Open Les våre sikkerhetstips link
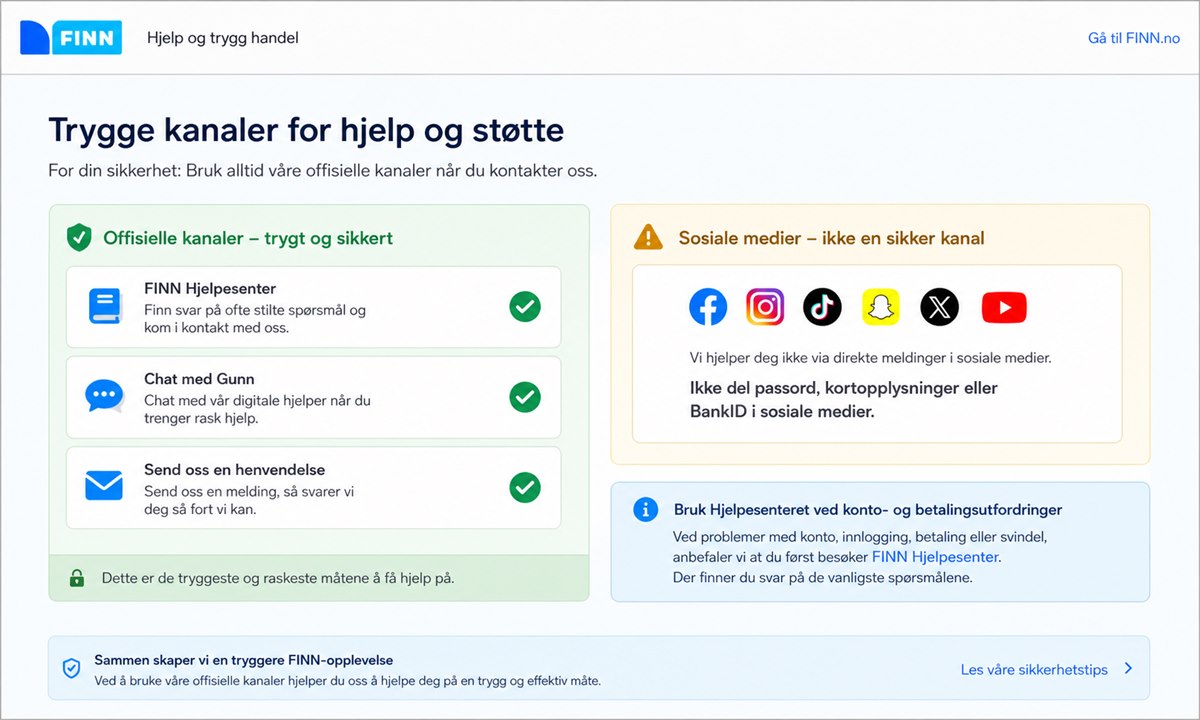Image resolution: width=1200 pixels, height=720 pixels. click(1034, 669)
